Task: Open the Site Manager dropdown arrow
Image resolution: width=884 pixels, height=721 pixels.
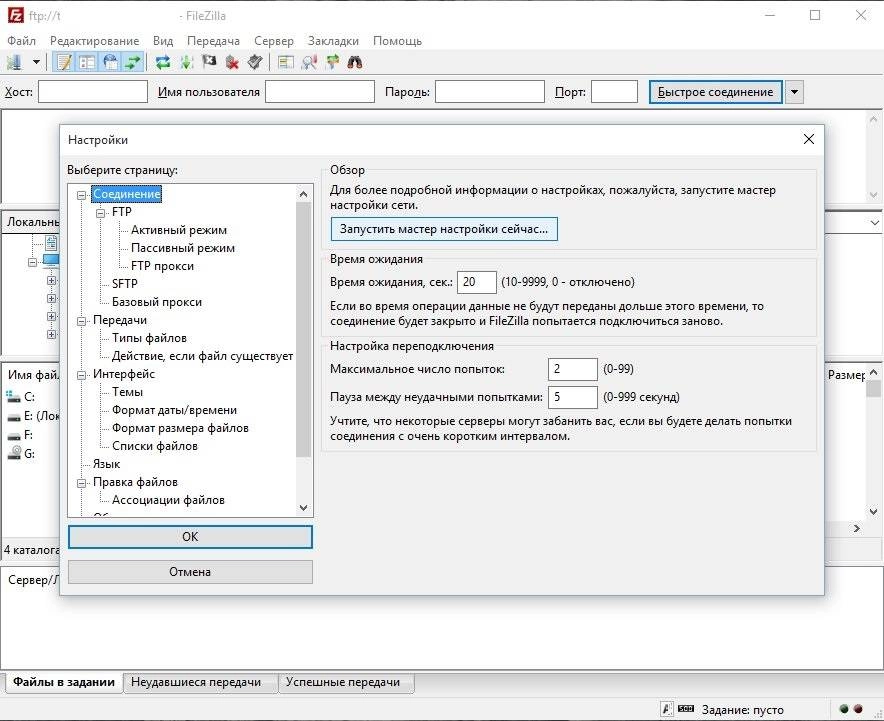Action: tap(36, 62)
